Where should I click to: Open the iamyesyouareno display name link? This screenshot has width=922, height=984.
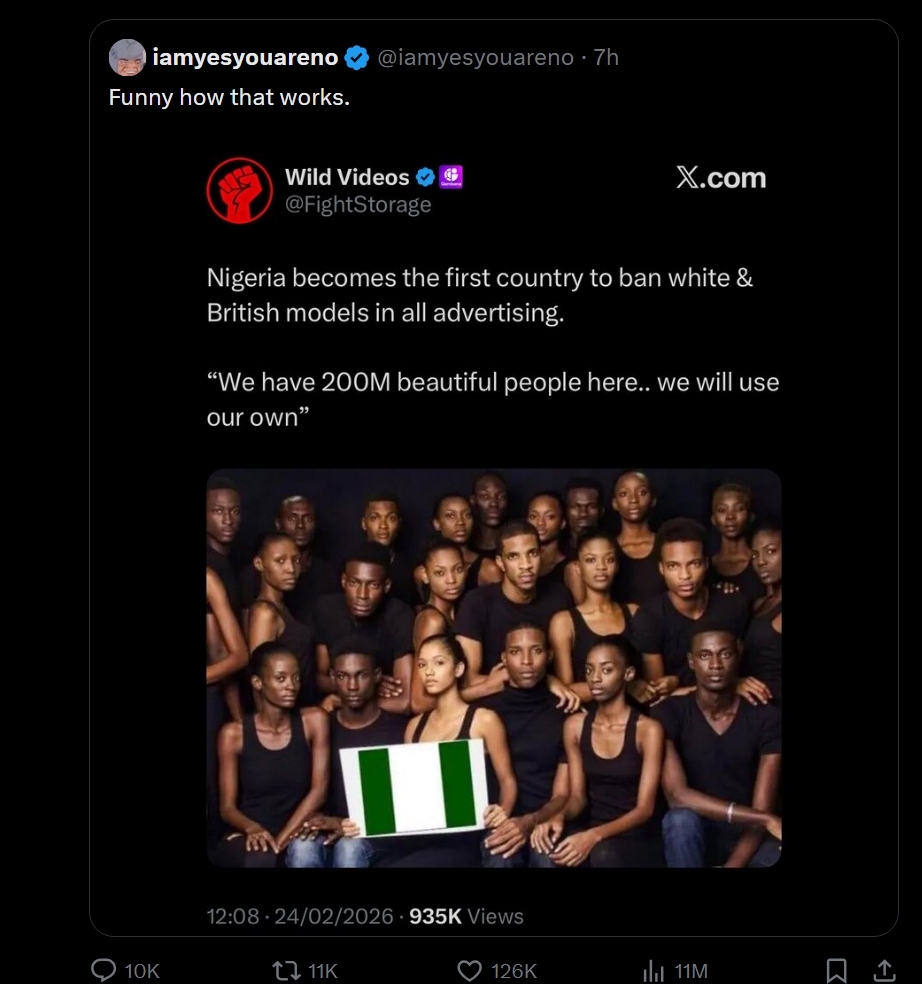(245, 58)
